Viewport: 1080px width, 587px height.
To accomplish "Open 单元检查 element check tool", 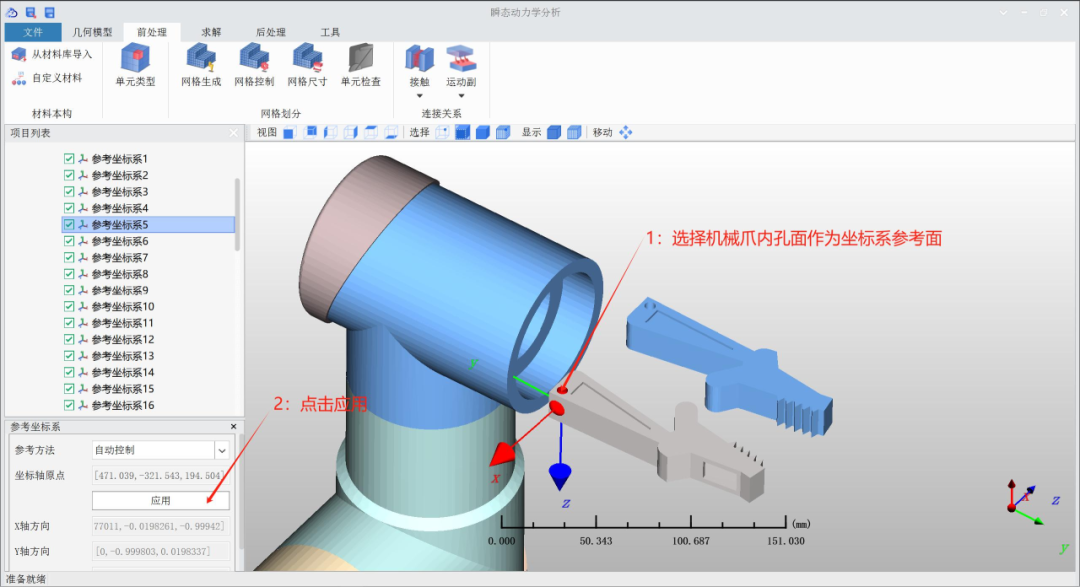I will (x=360, y=65).
